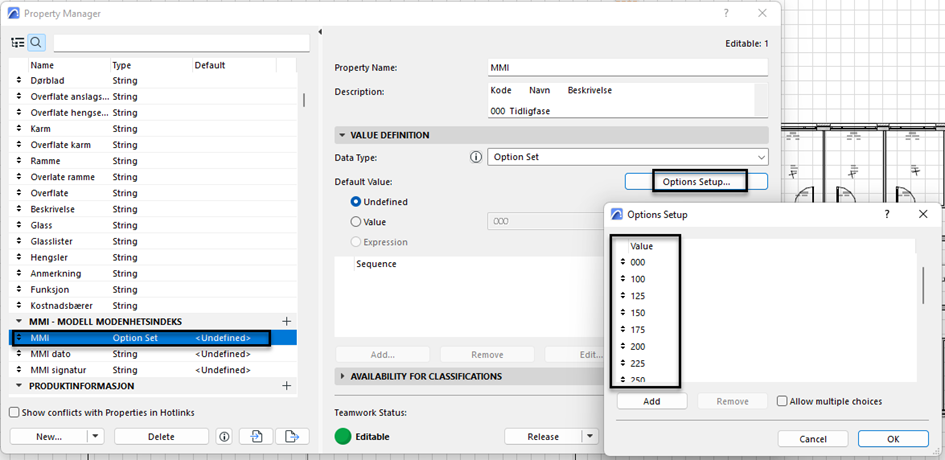945x460 pixels.
Task: Grab reorder handle of Dørblad row
Action: pos(18,80)
